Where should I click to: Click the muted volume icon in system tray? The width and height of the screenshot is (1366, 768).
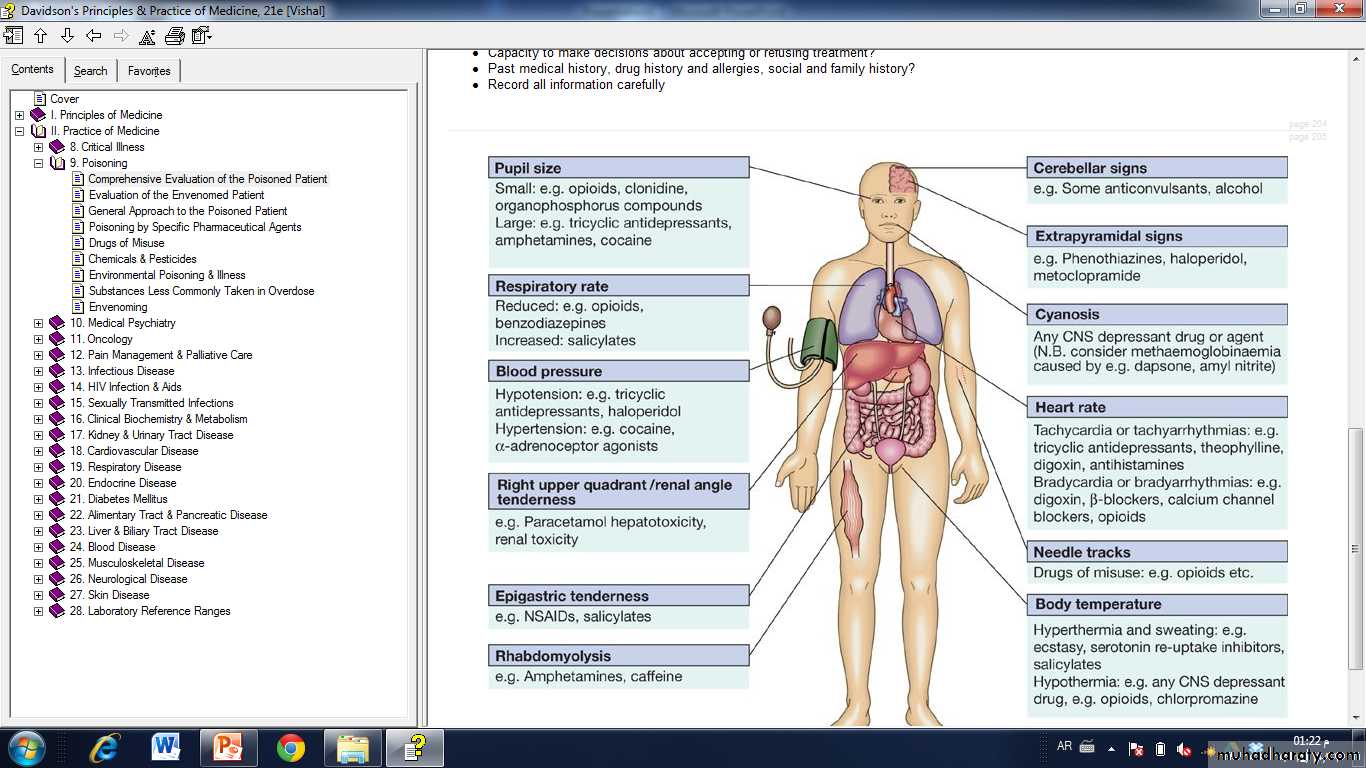coord(1184,749)
